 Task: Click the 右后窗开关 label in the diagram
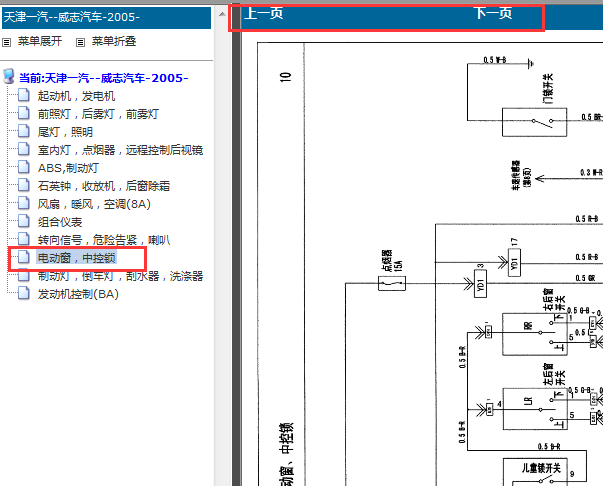pos(554,300)
